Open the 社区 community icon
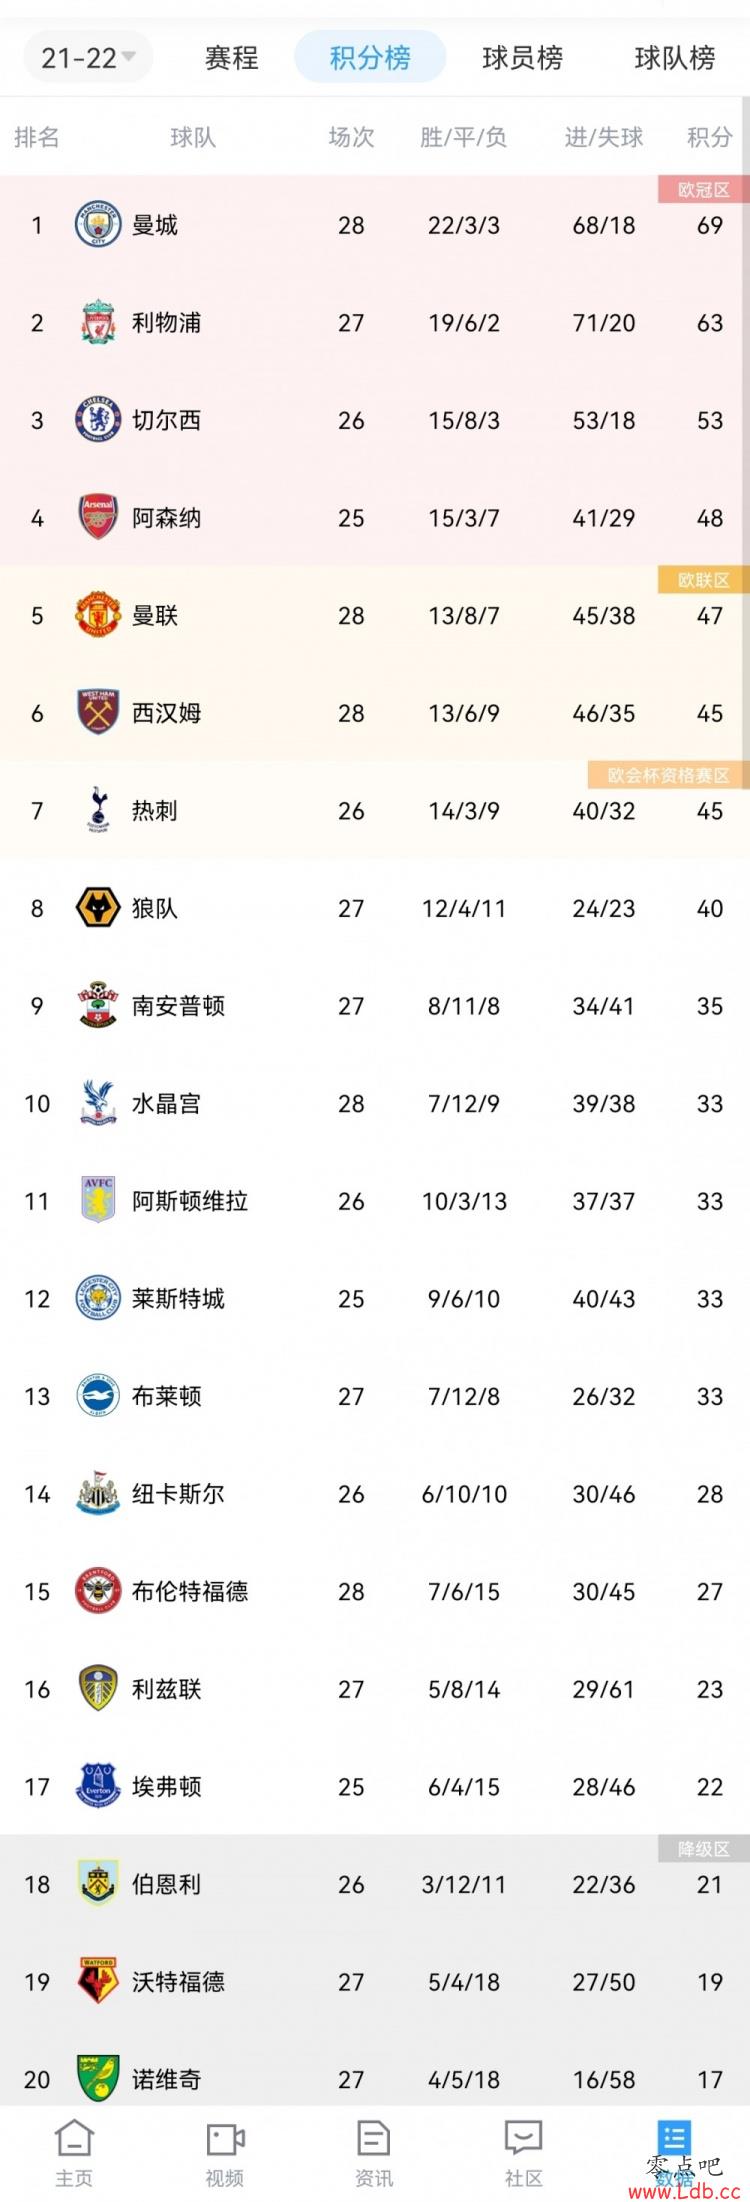The width and height of the screenshot is (750, 2202). coord(523,2150)
